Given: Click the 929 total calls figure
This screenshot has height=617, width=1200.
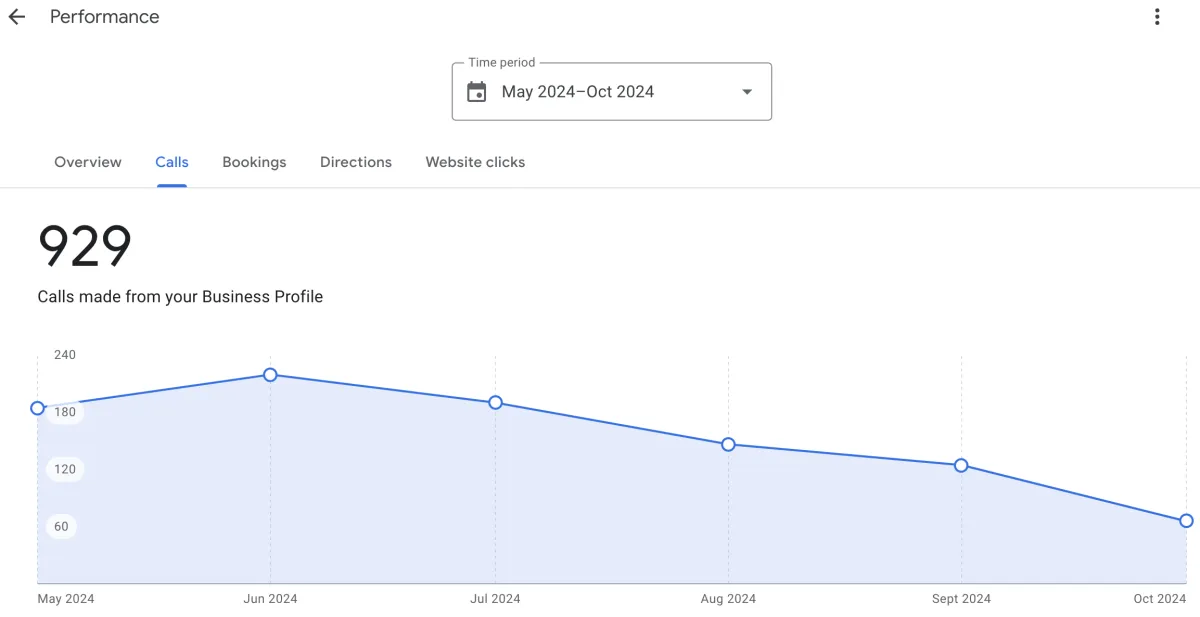Looking at the screenshot, I should click(85, 247).
